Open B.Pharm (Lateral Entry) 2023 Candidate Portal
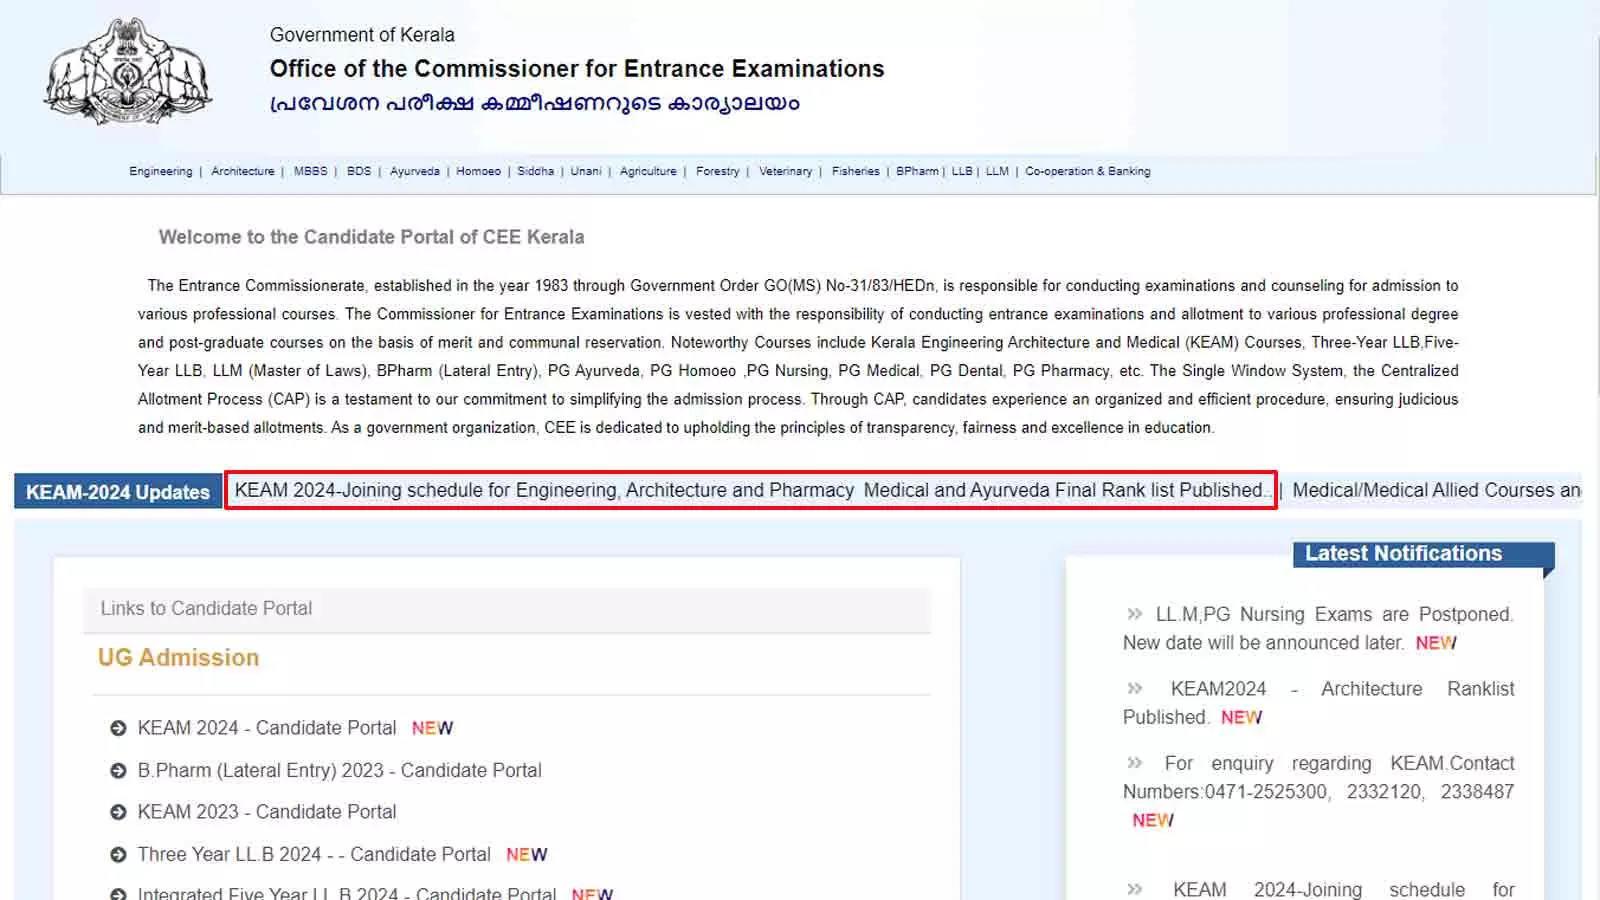1600x900 pixels. (x=340, y=771)
